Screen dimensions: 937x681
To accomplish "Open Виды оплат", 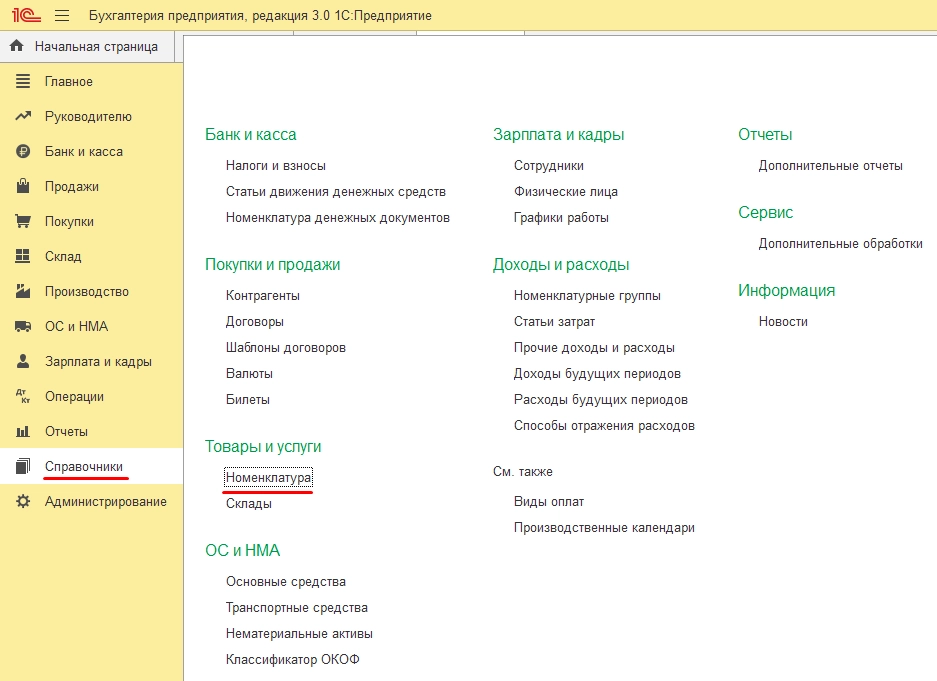I will tap(549, 502).
